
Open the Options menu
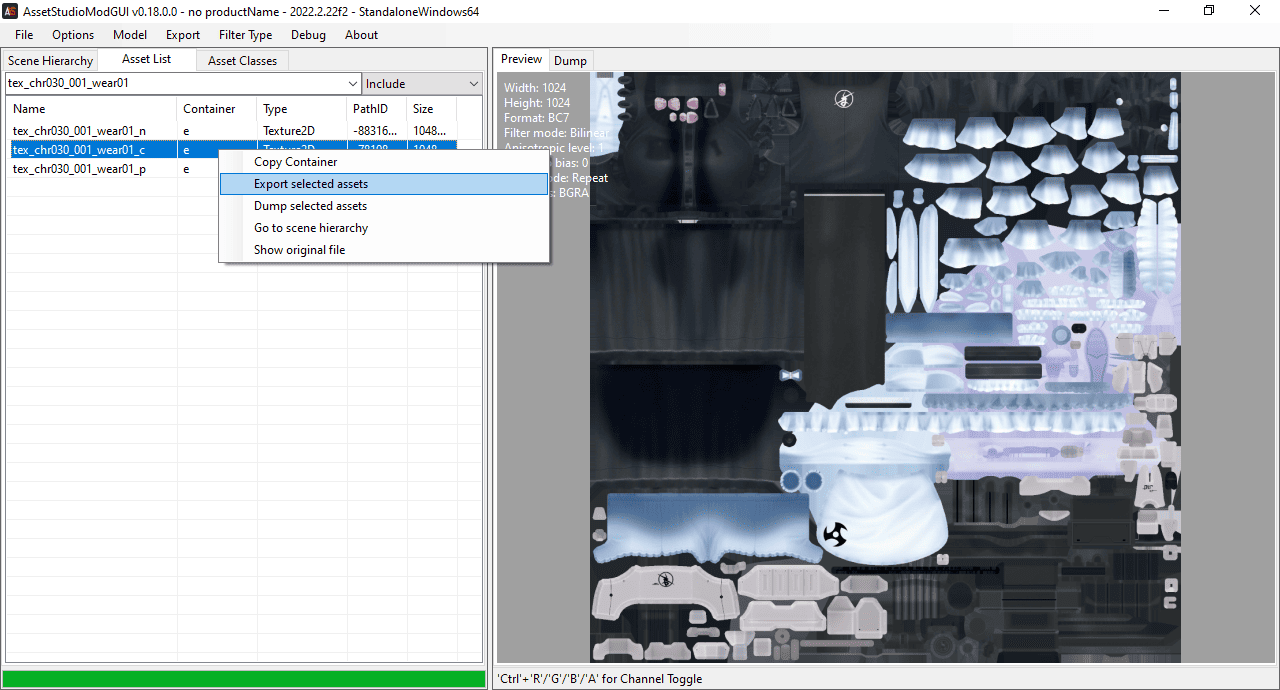click(x=73, y=35)
